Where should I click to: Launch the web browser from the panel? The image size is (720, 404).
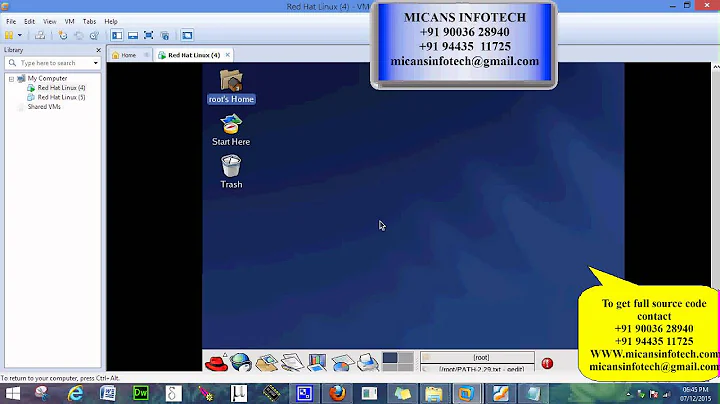tap(241, 363)
